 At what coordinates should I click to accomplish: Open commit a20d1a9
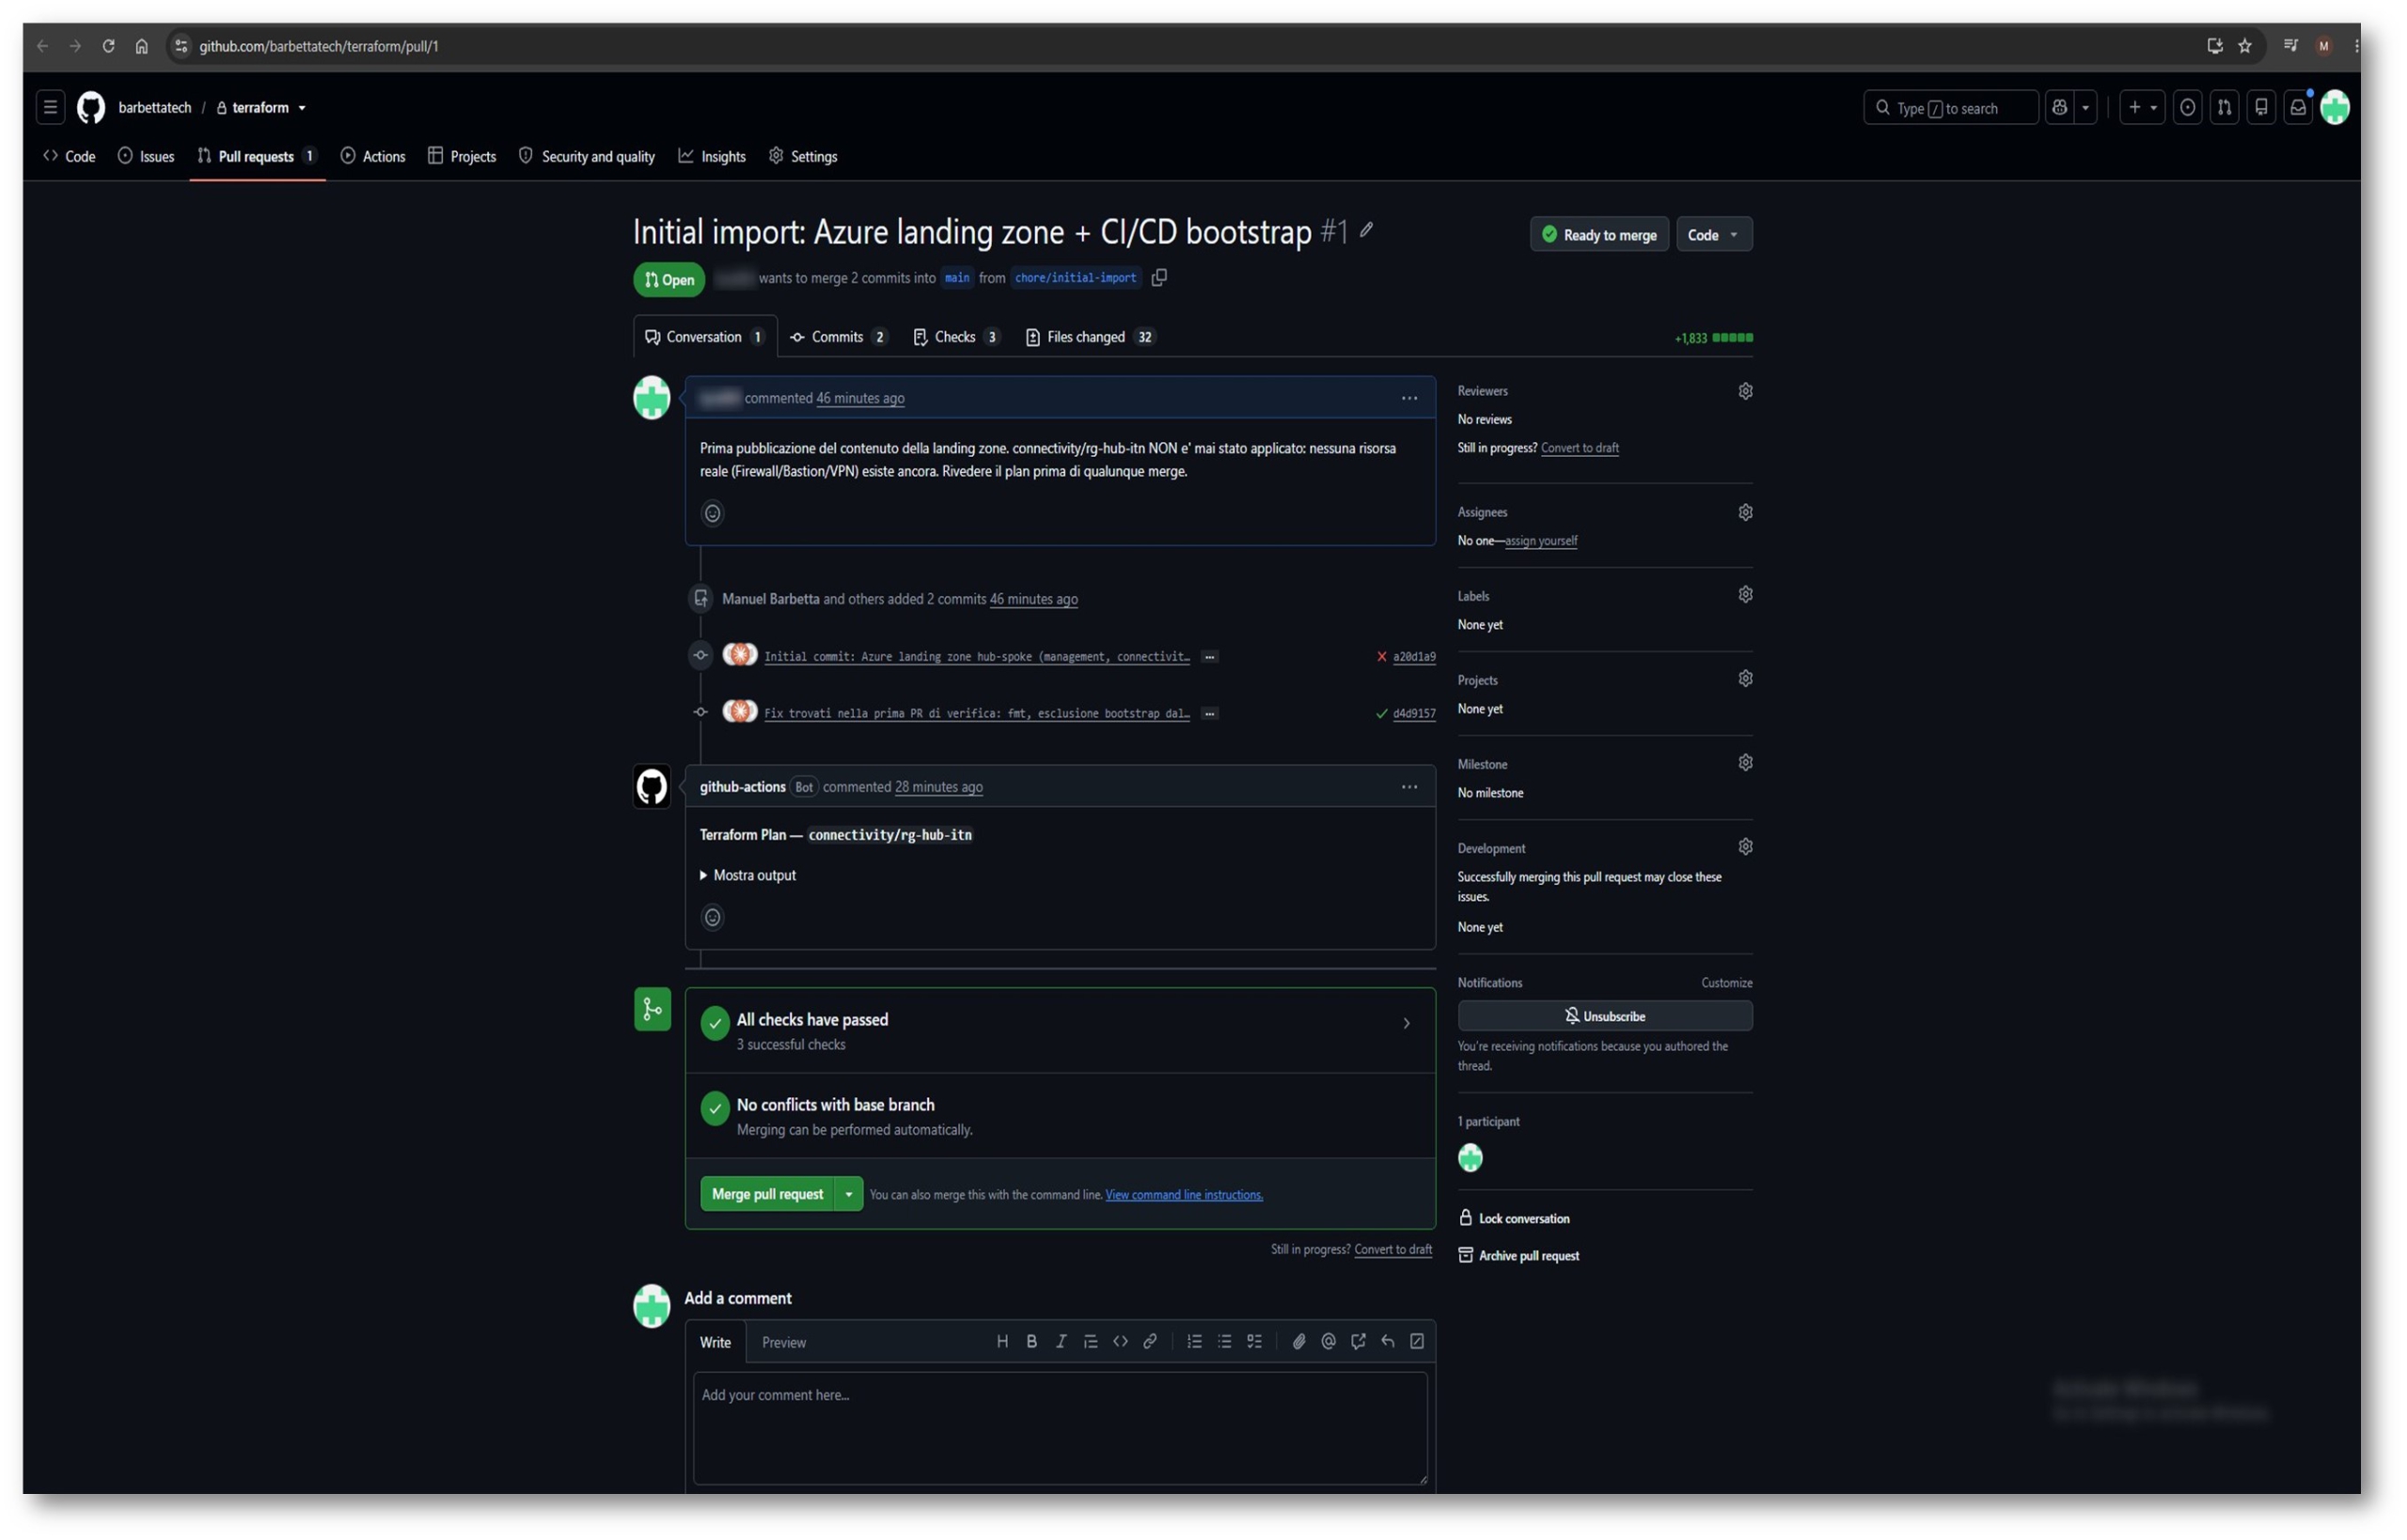coord(1414,658)
